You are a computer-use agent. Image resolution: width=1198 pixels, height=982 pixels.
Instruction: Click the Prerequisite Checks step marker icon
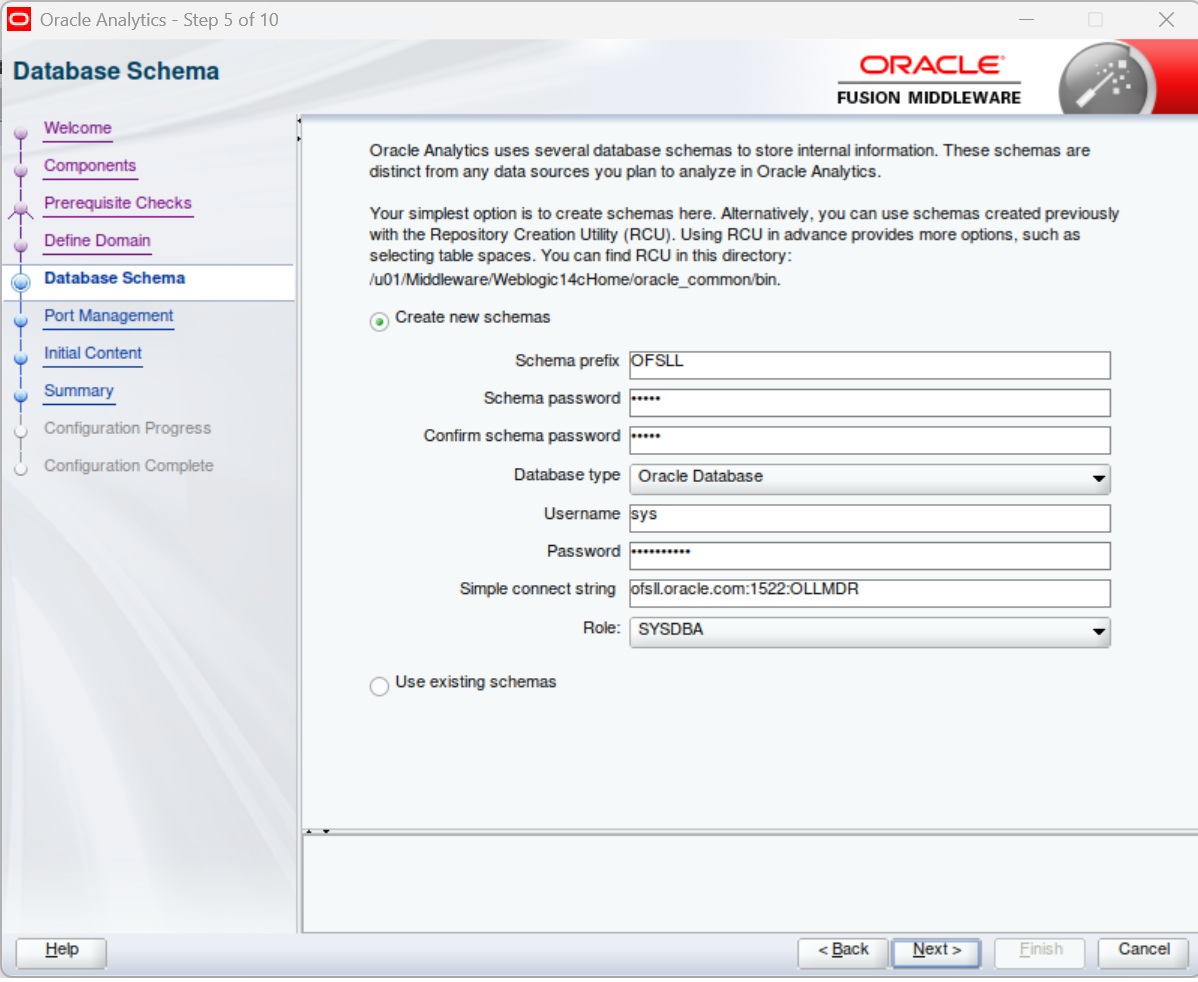point(21,209)
